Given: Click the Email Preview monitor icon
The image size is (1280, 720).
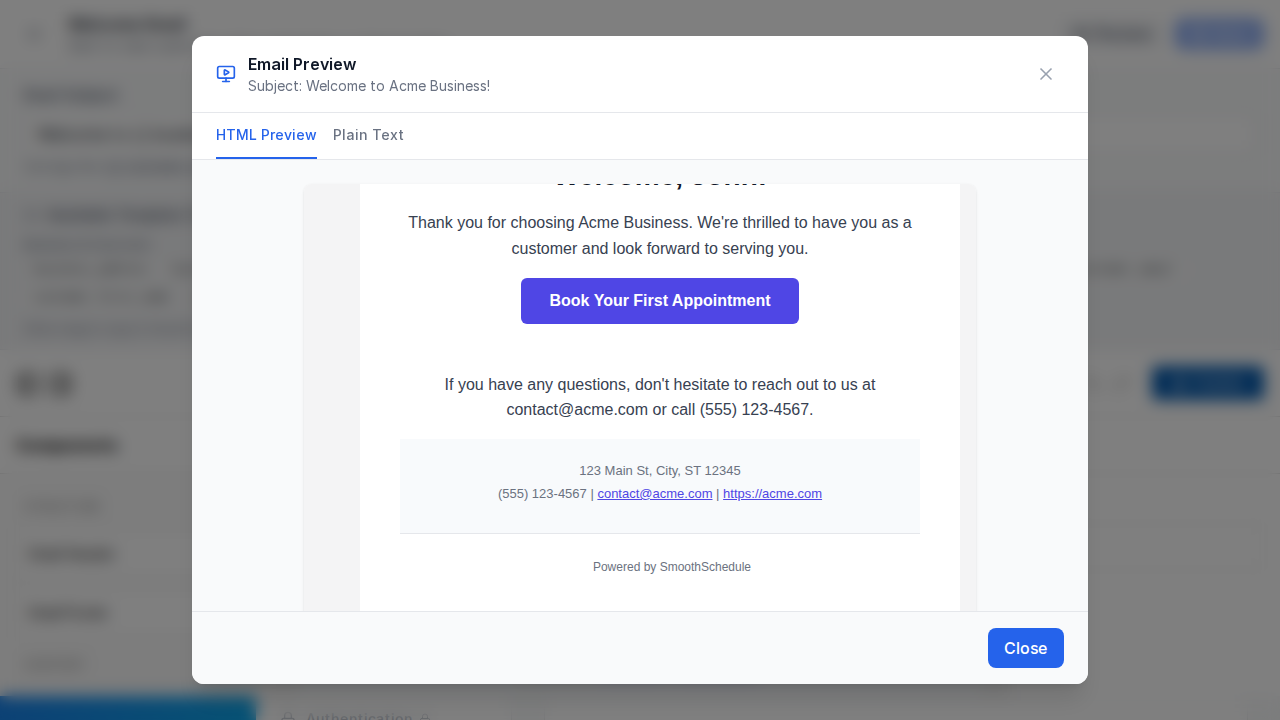Looking at the screenshot, I should click(x=226, y=74).
